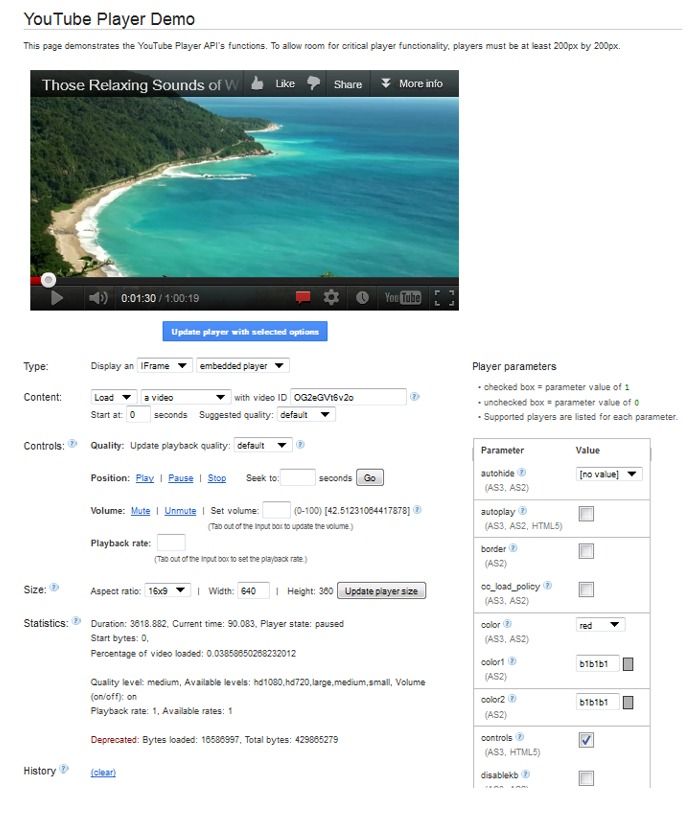
Task: Click the volume speaker icon in player
Action: click(x=98, y=298)
